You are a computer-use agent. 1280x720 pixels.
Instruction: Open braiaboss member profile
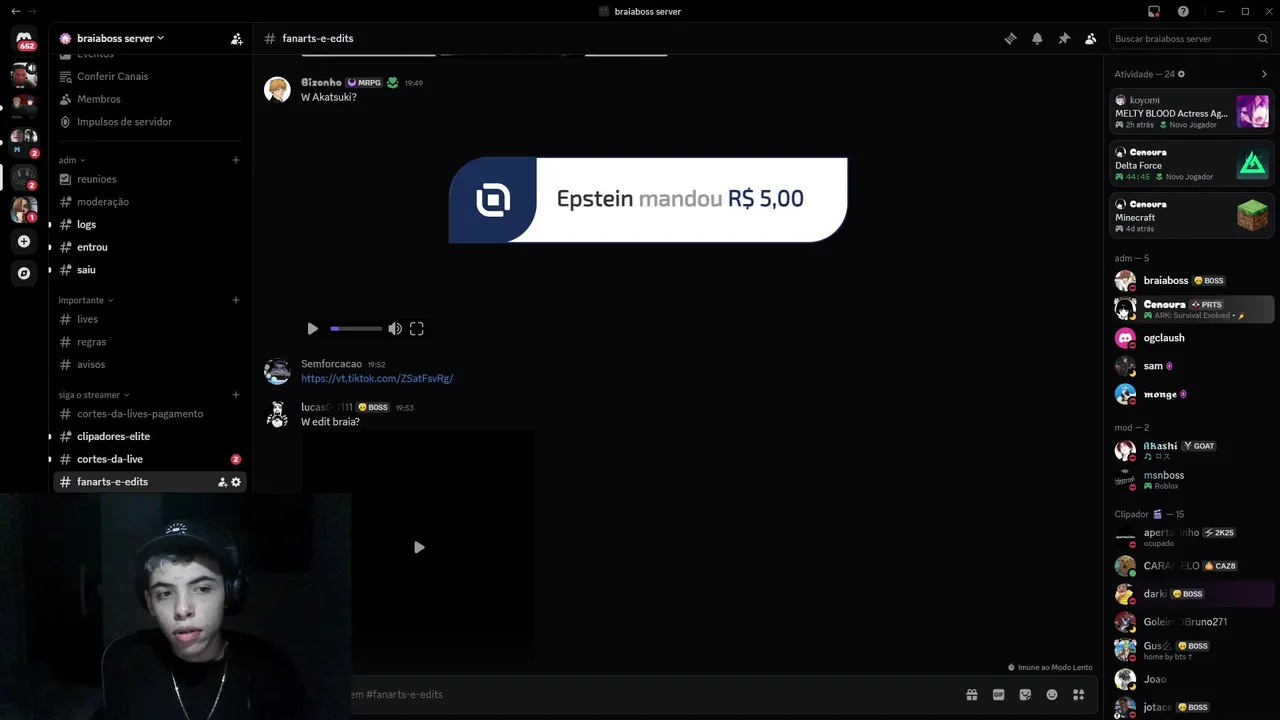pyautogui.click(x=1191, y=281)
